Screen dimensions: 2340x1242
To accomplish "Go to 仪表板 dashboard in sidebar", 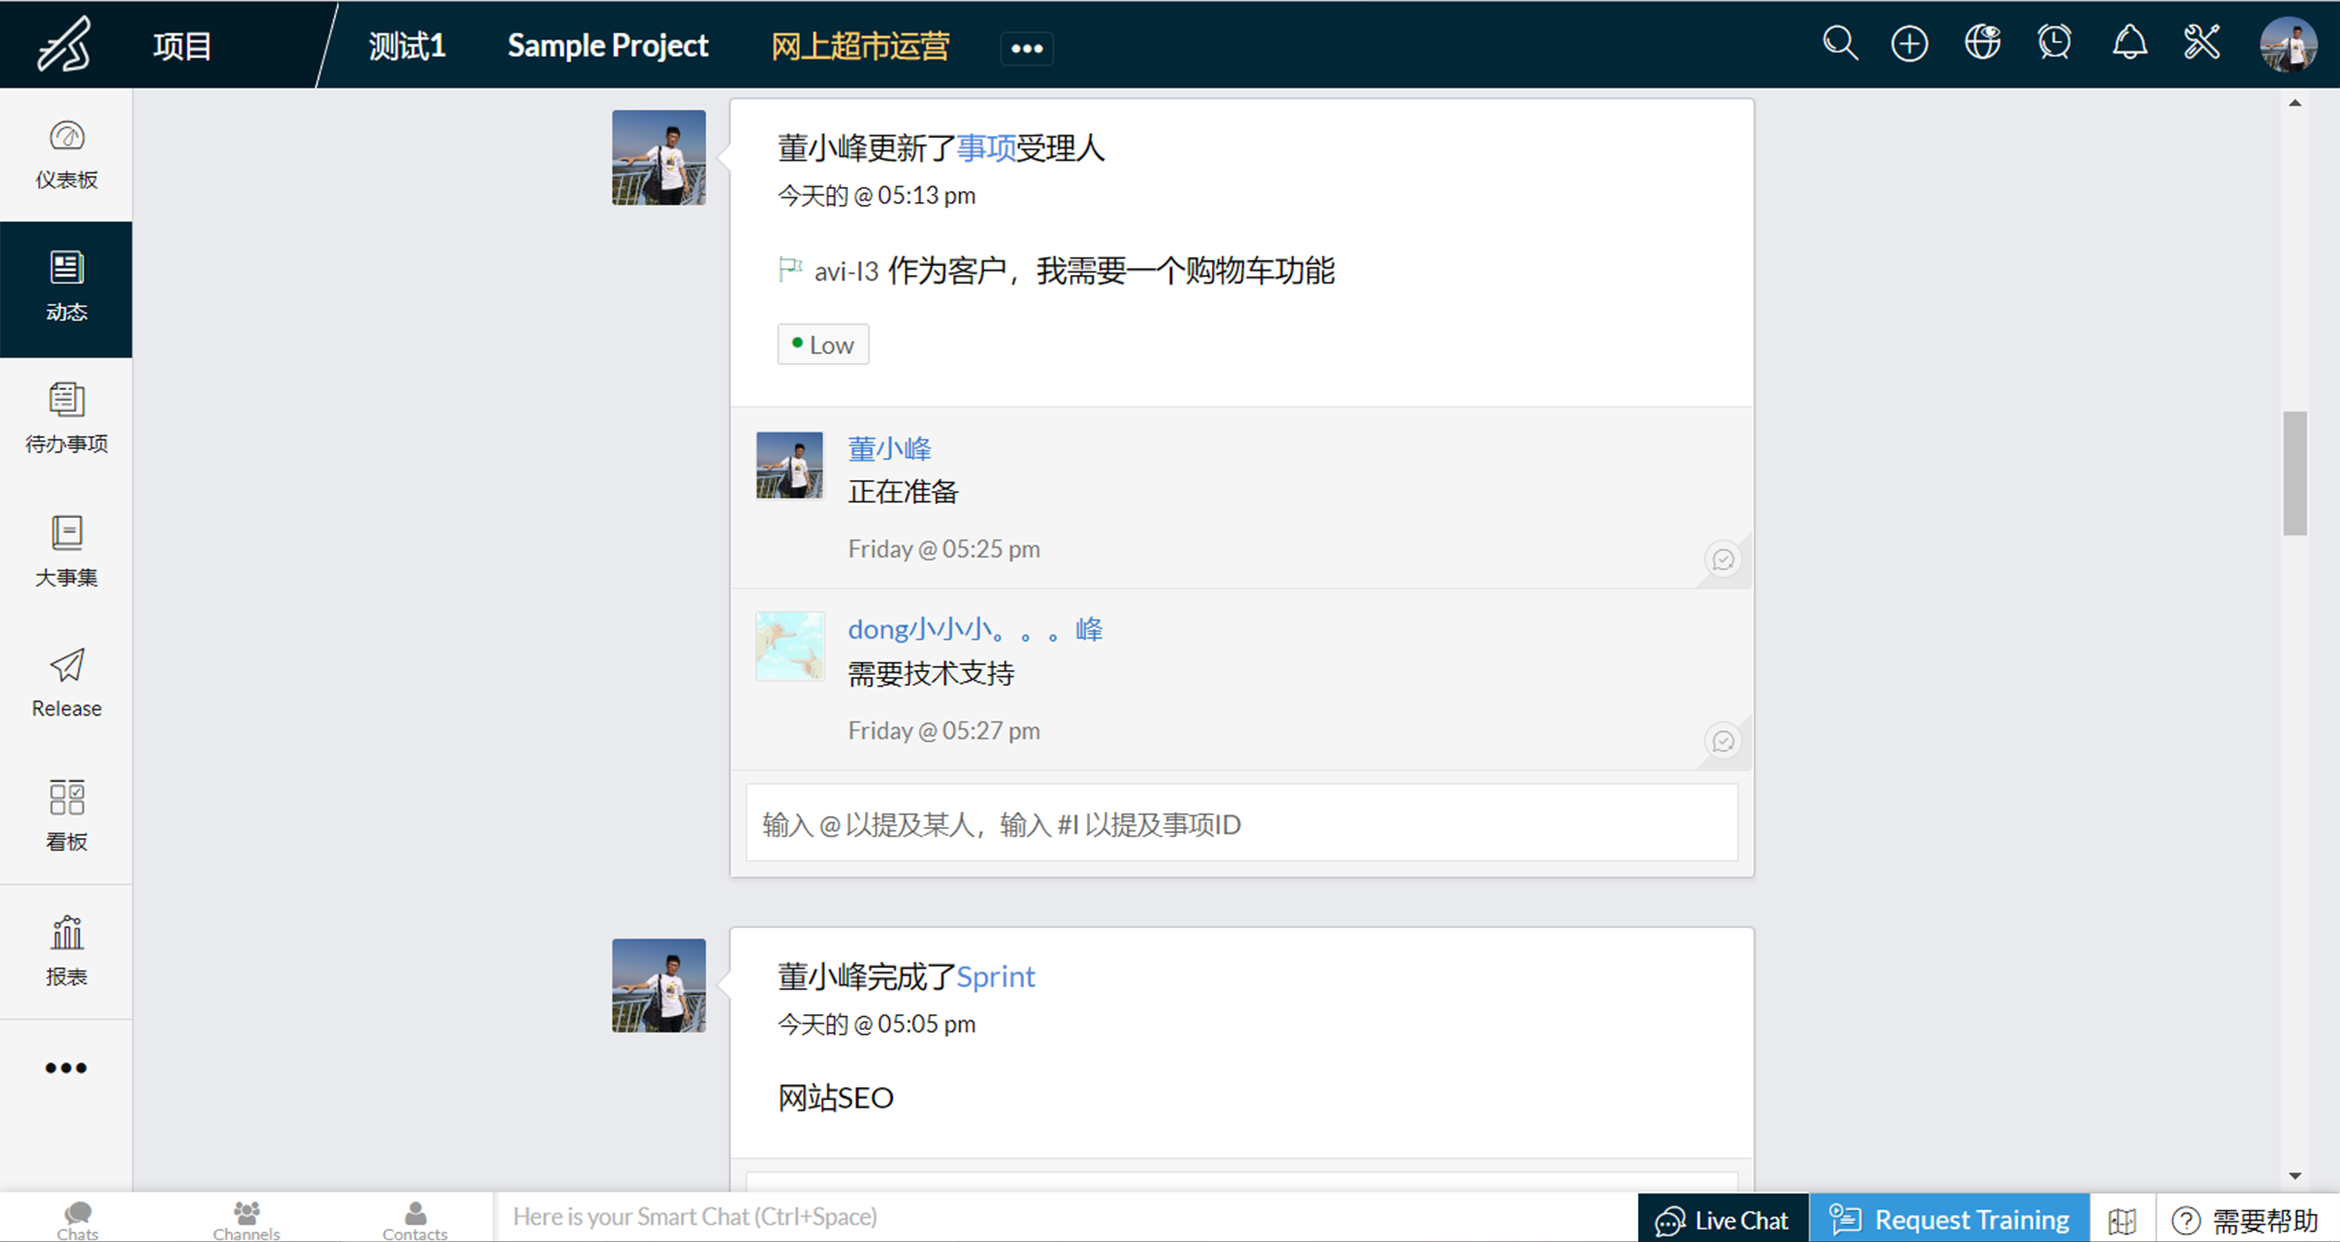I will click(66, 155).
